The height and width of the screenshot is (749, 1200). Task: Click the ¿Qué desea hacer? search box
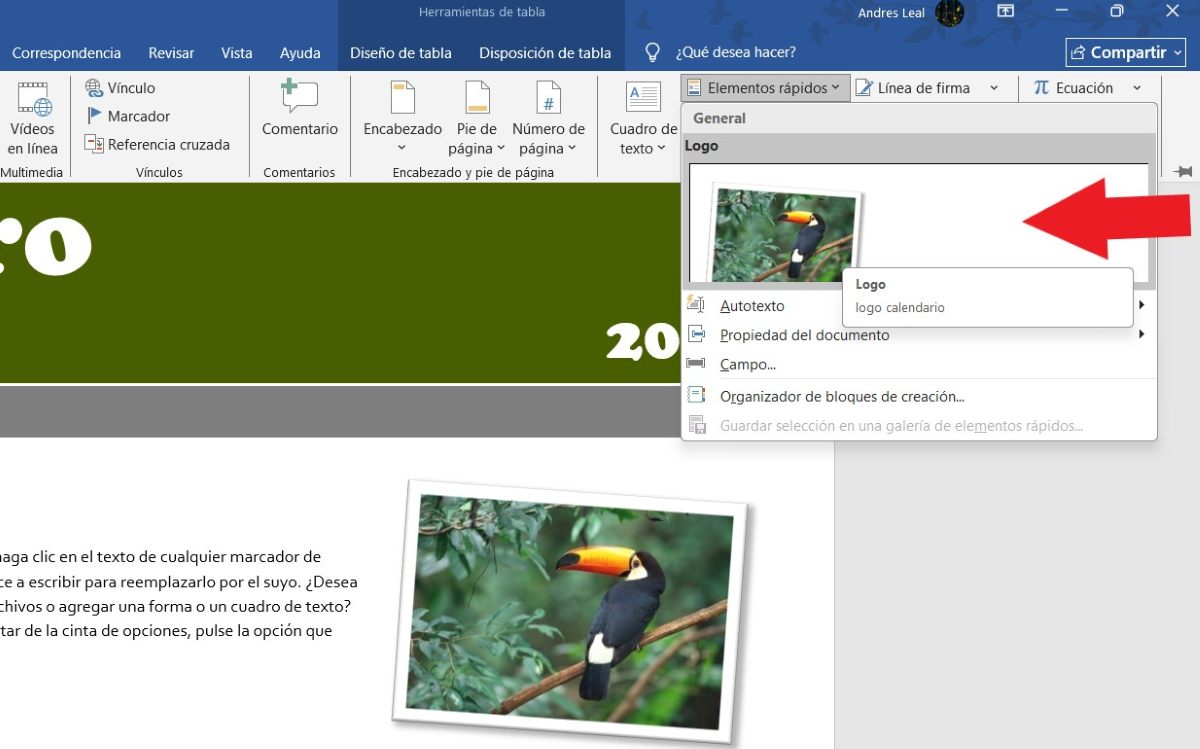click(x=735, y=53)
